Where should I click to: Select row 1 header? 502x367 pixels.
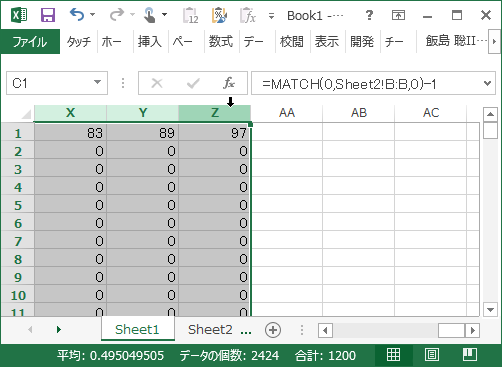(18, 133)
